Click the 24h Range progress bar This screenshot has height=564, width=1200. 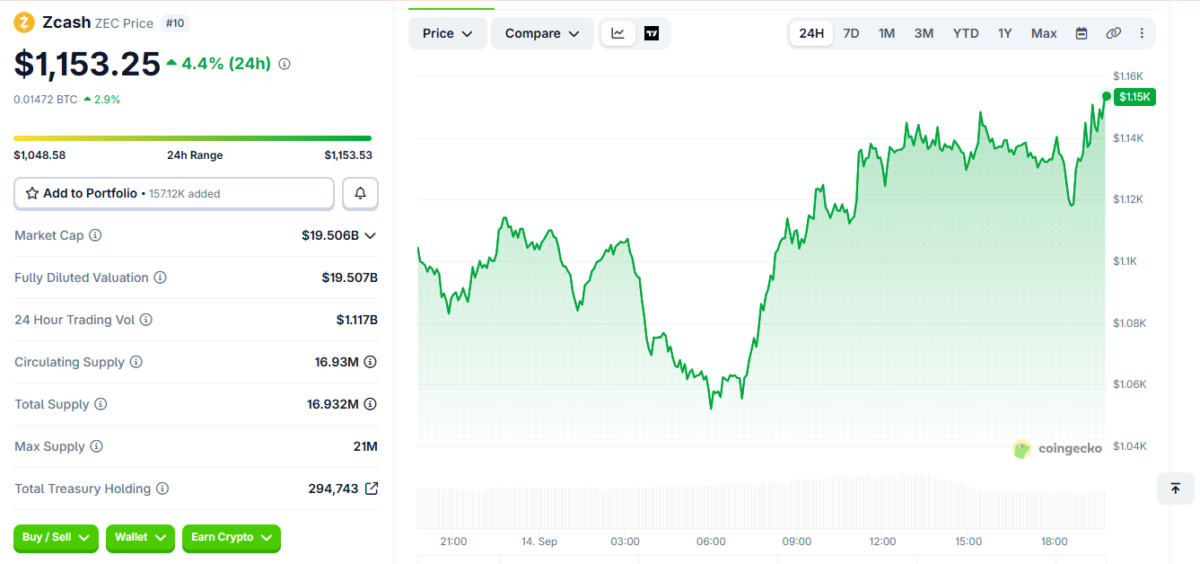click(x=193, y=138)
